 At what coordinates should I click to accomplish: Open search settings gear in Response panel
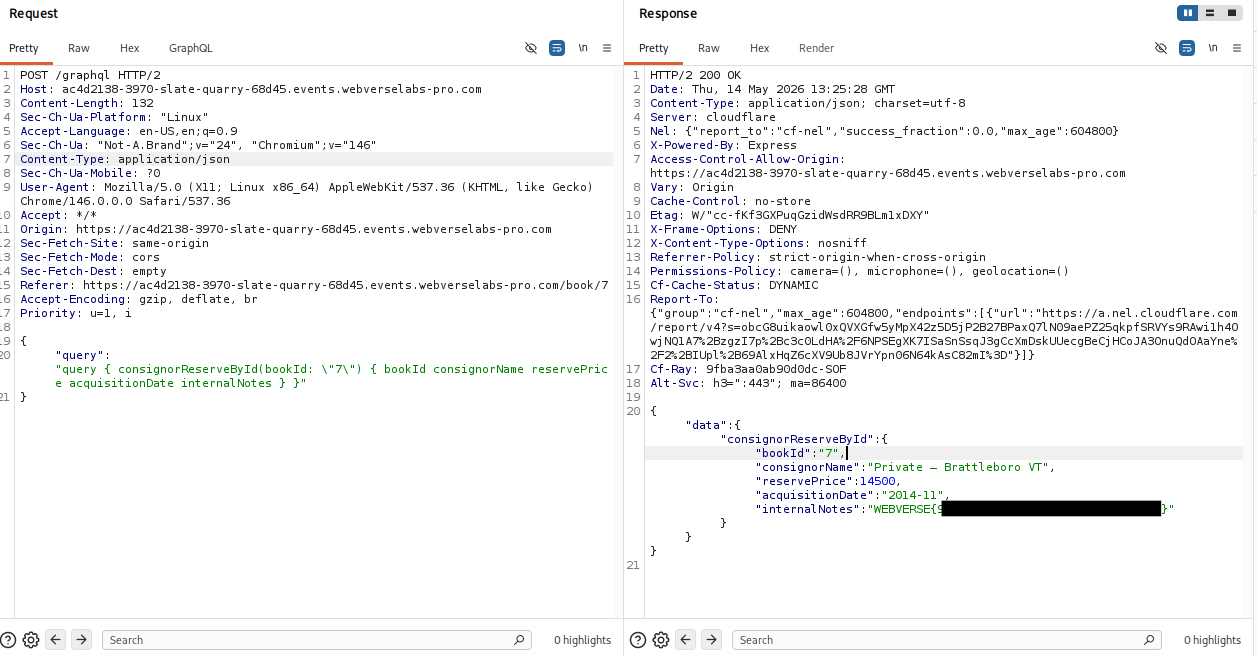661,640
